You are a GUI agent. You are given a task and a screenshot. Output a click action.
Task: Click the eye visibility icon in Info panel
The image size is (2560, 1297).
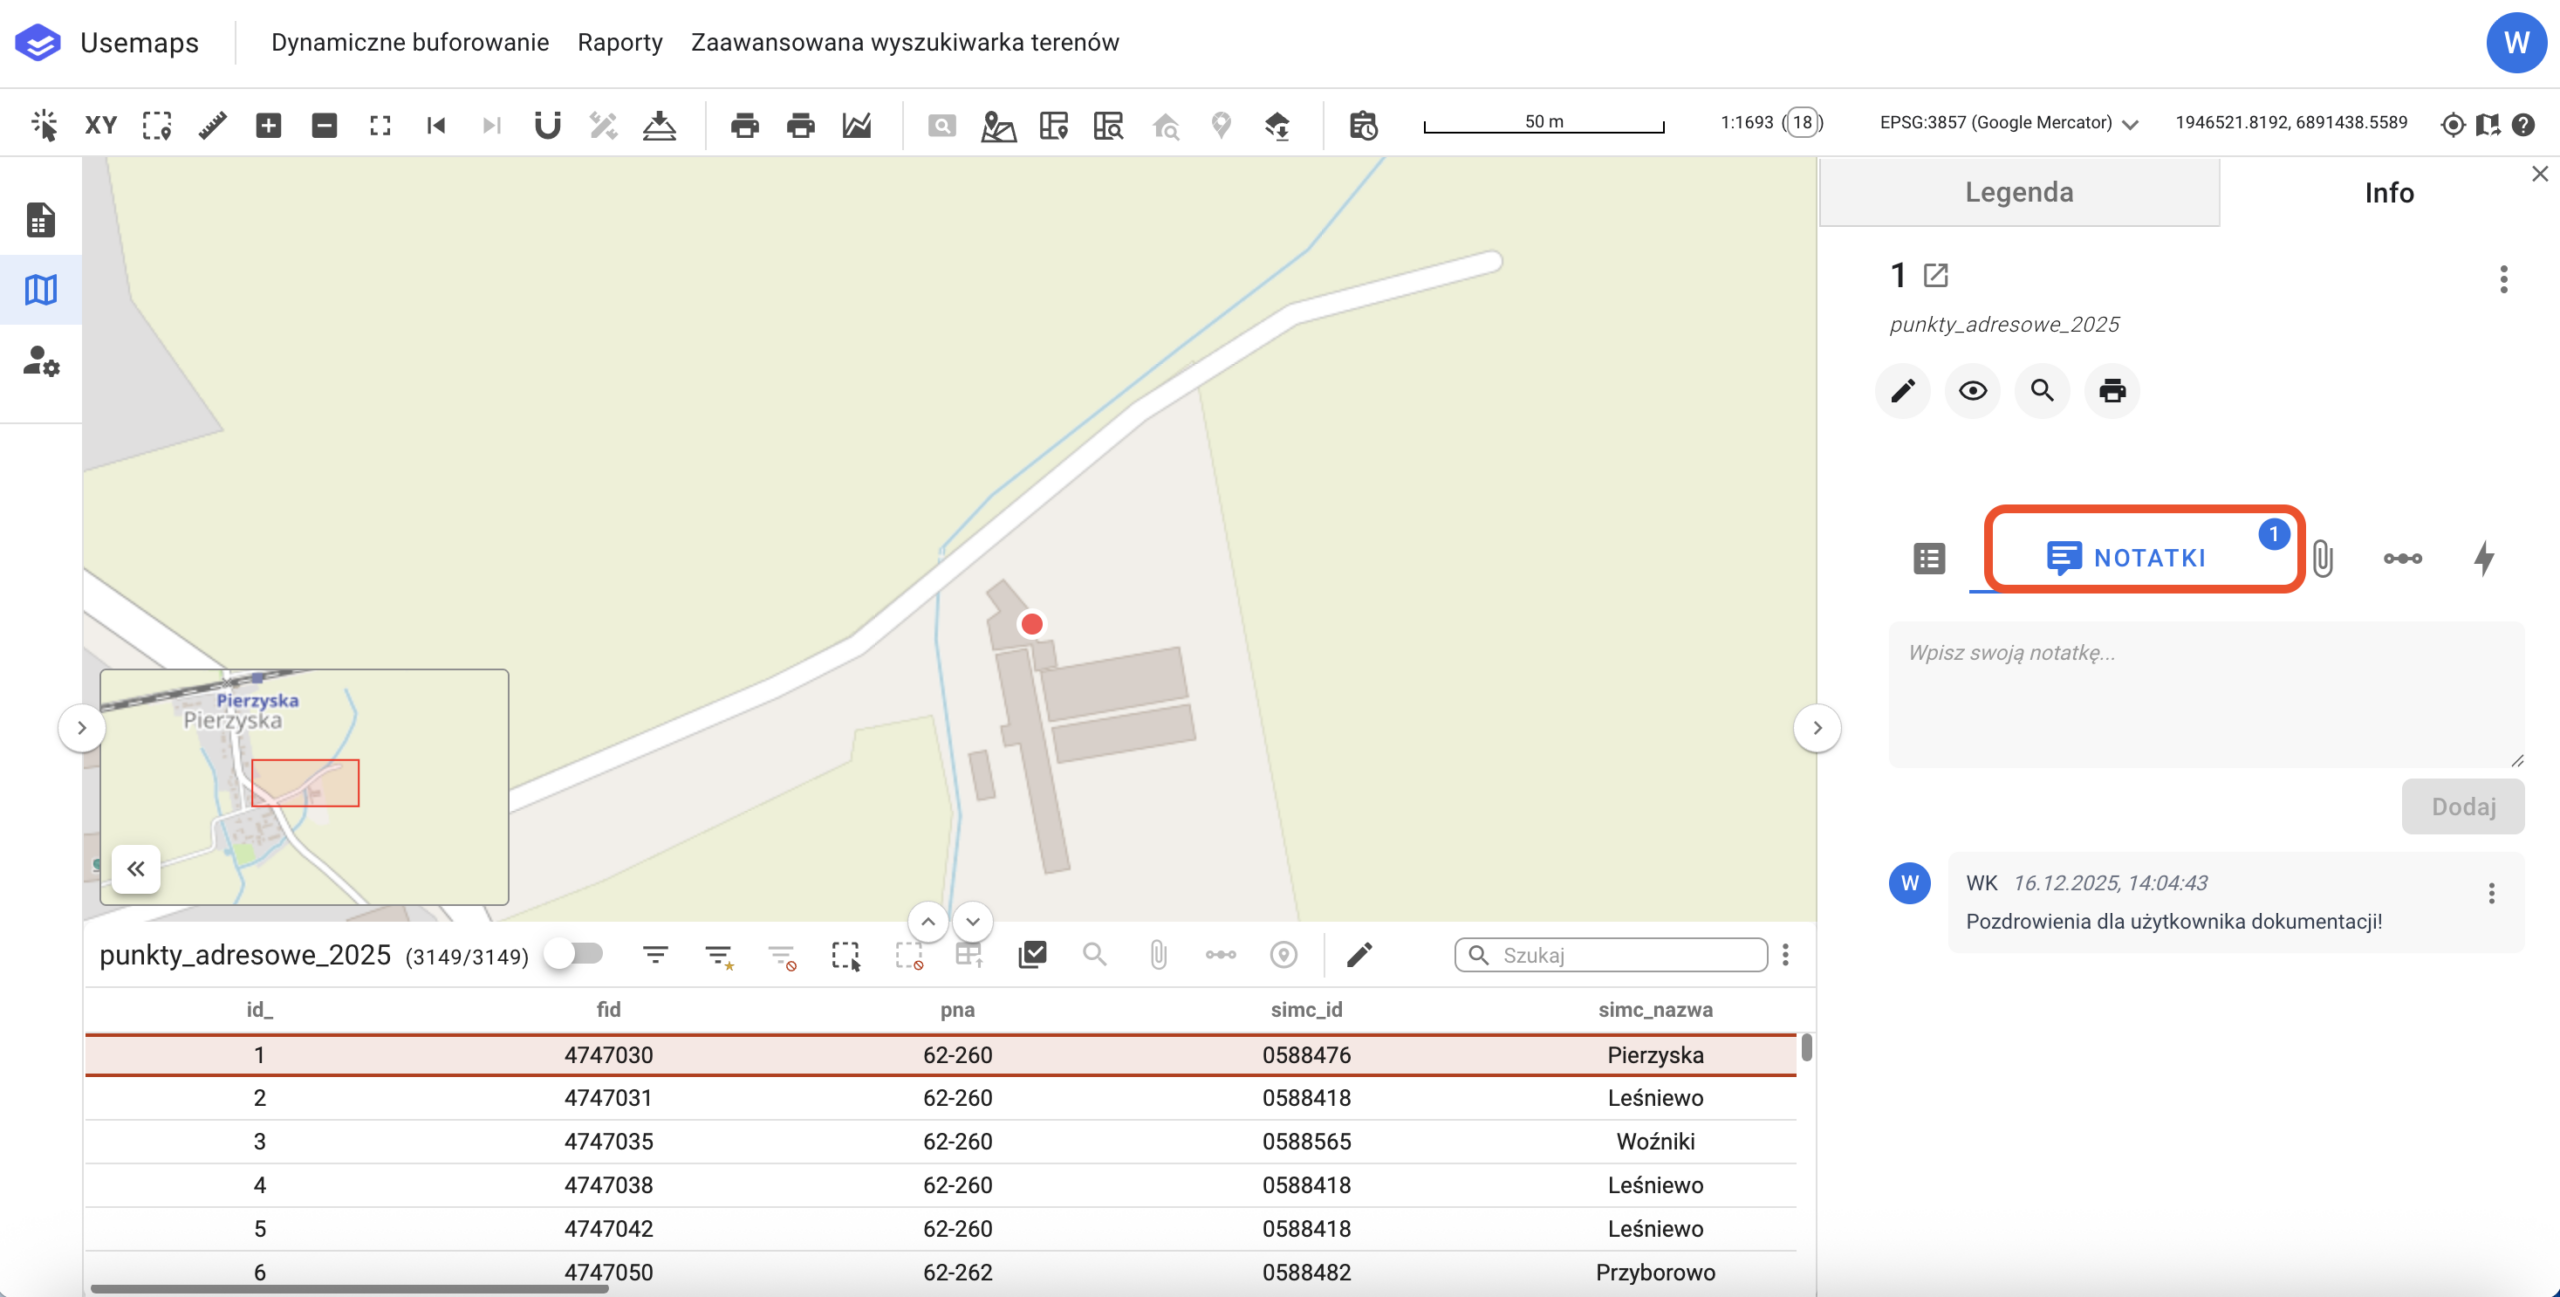click(1972, 390)
